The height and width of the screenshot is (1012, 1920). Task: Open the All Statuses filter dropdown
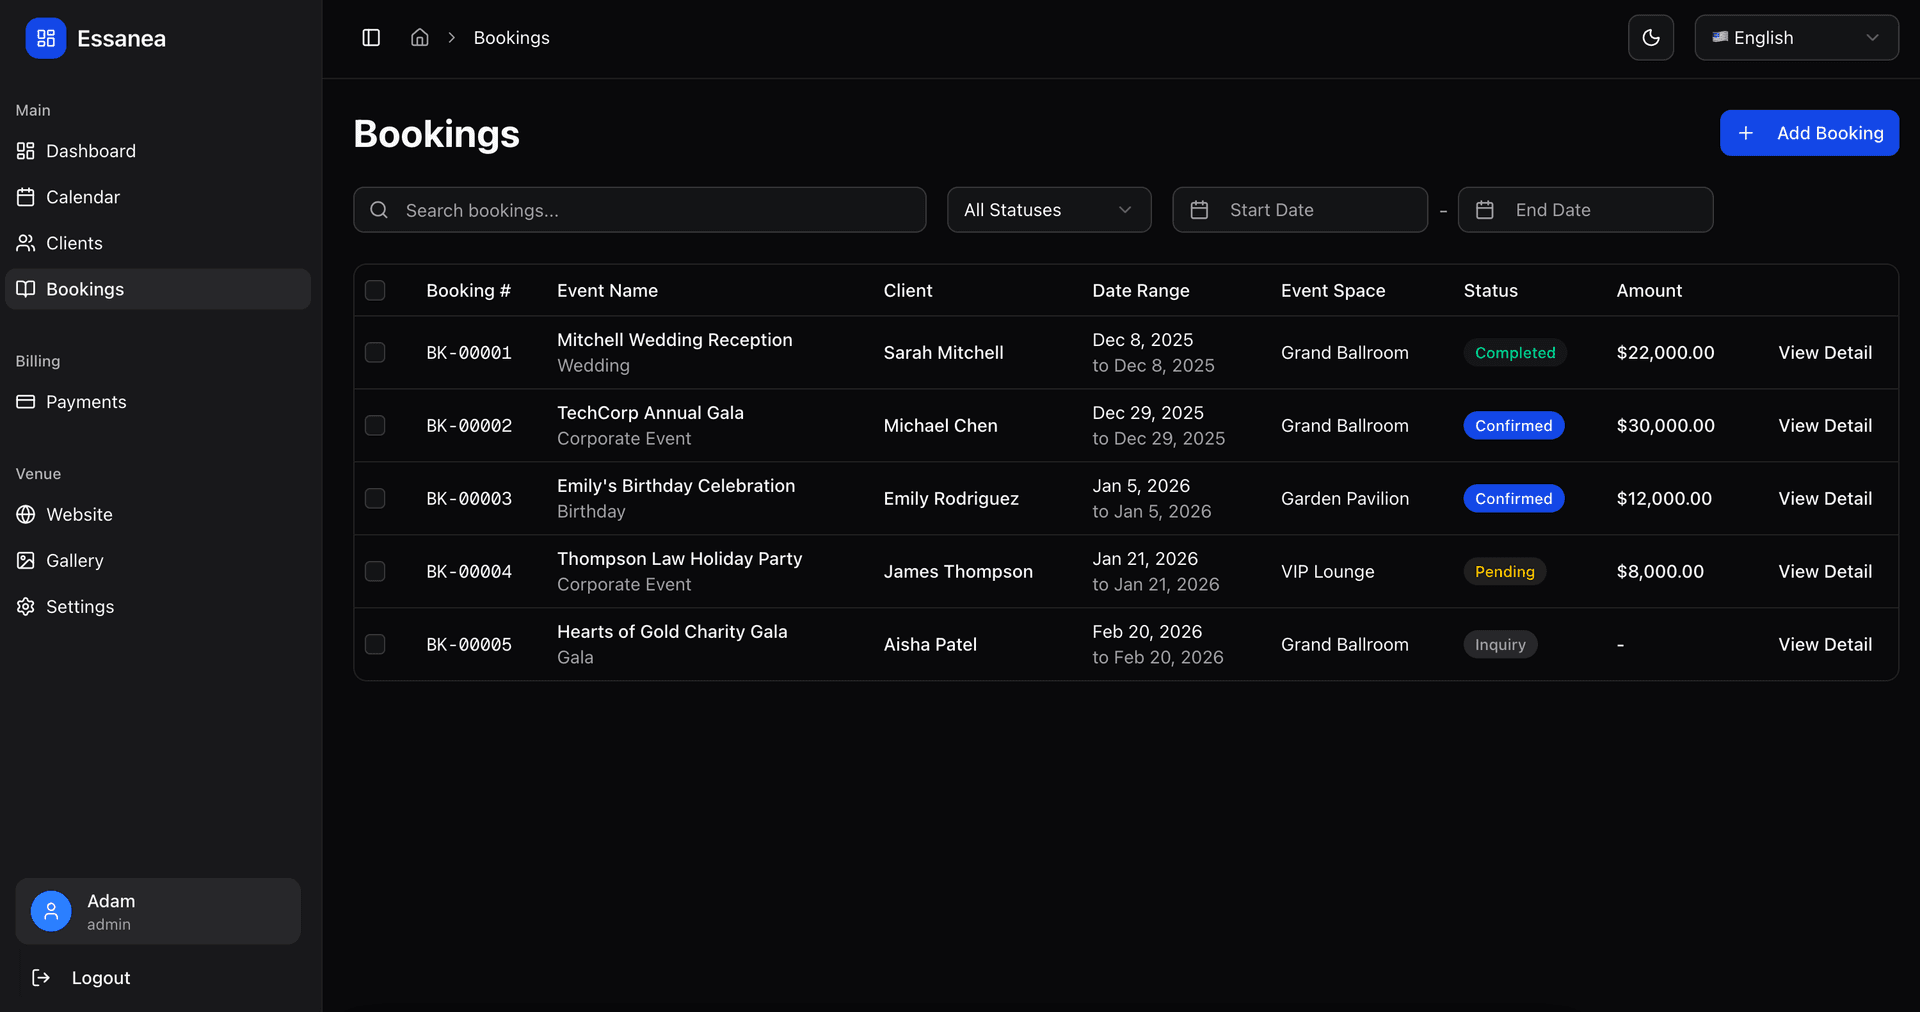coord(1048,210)
